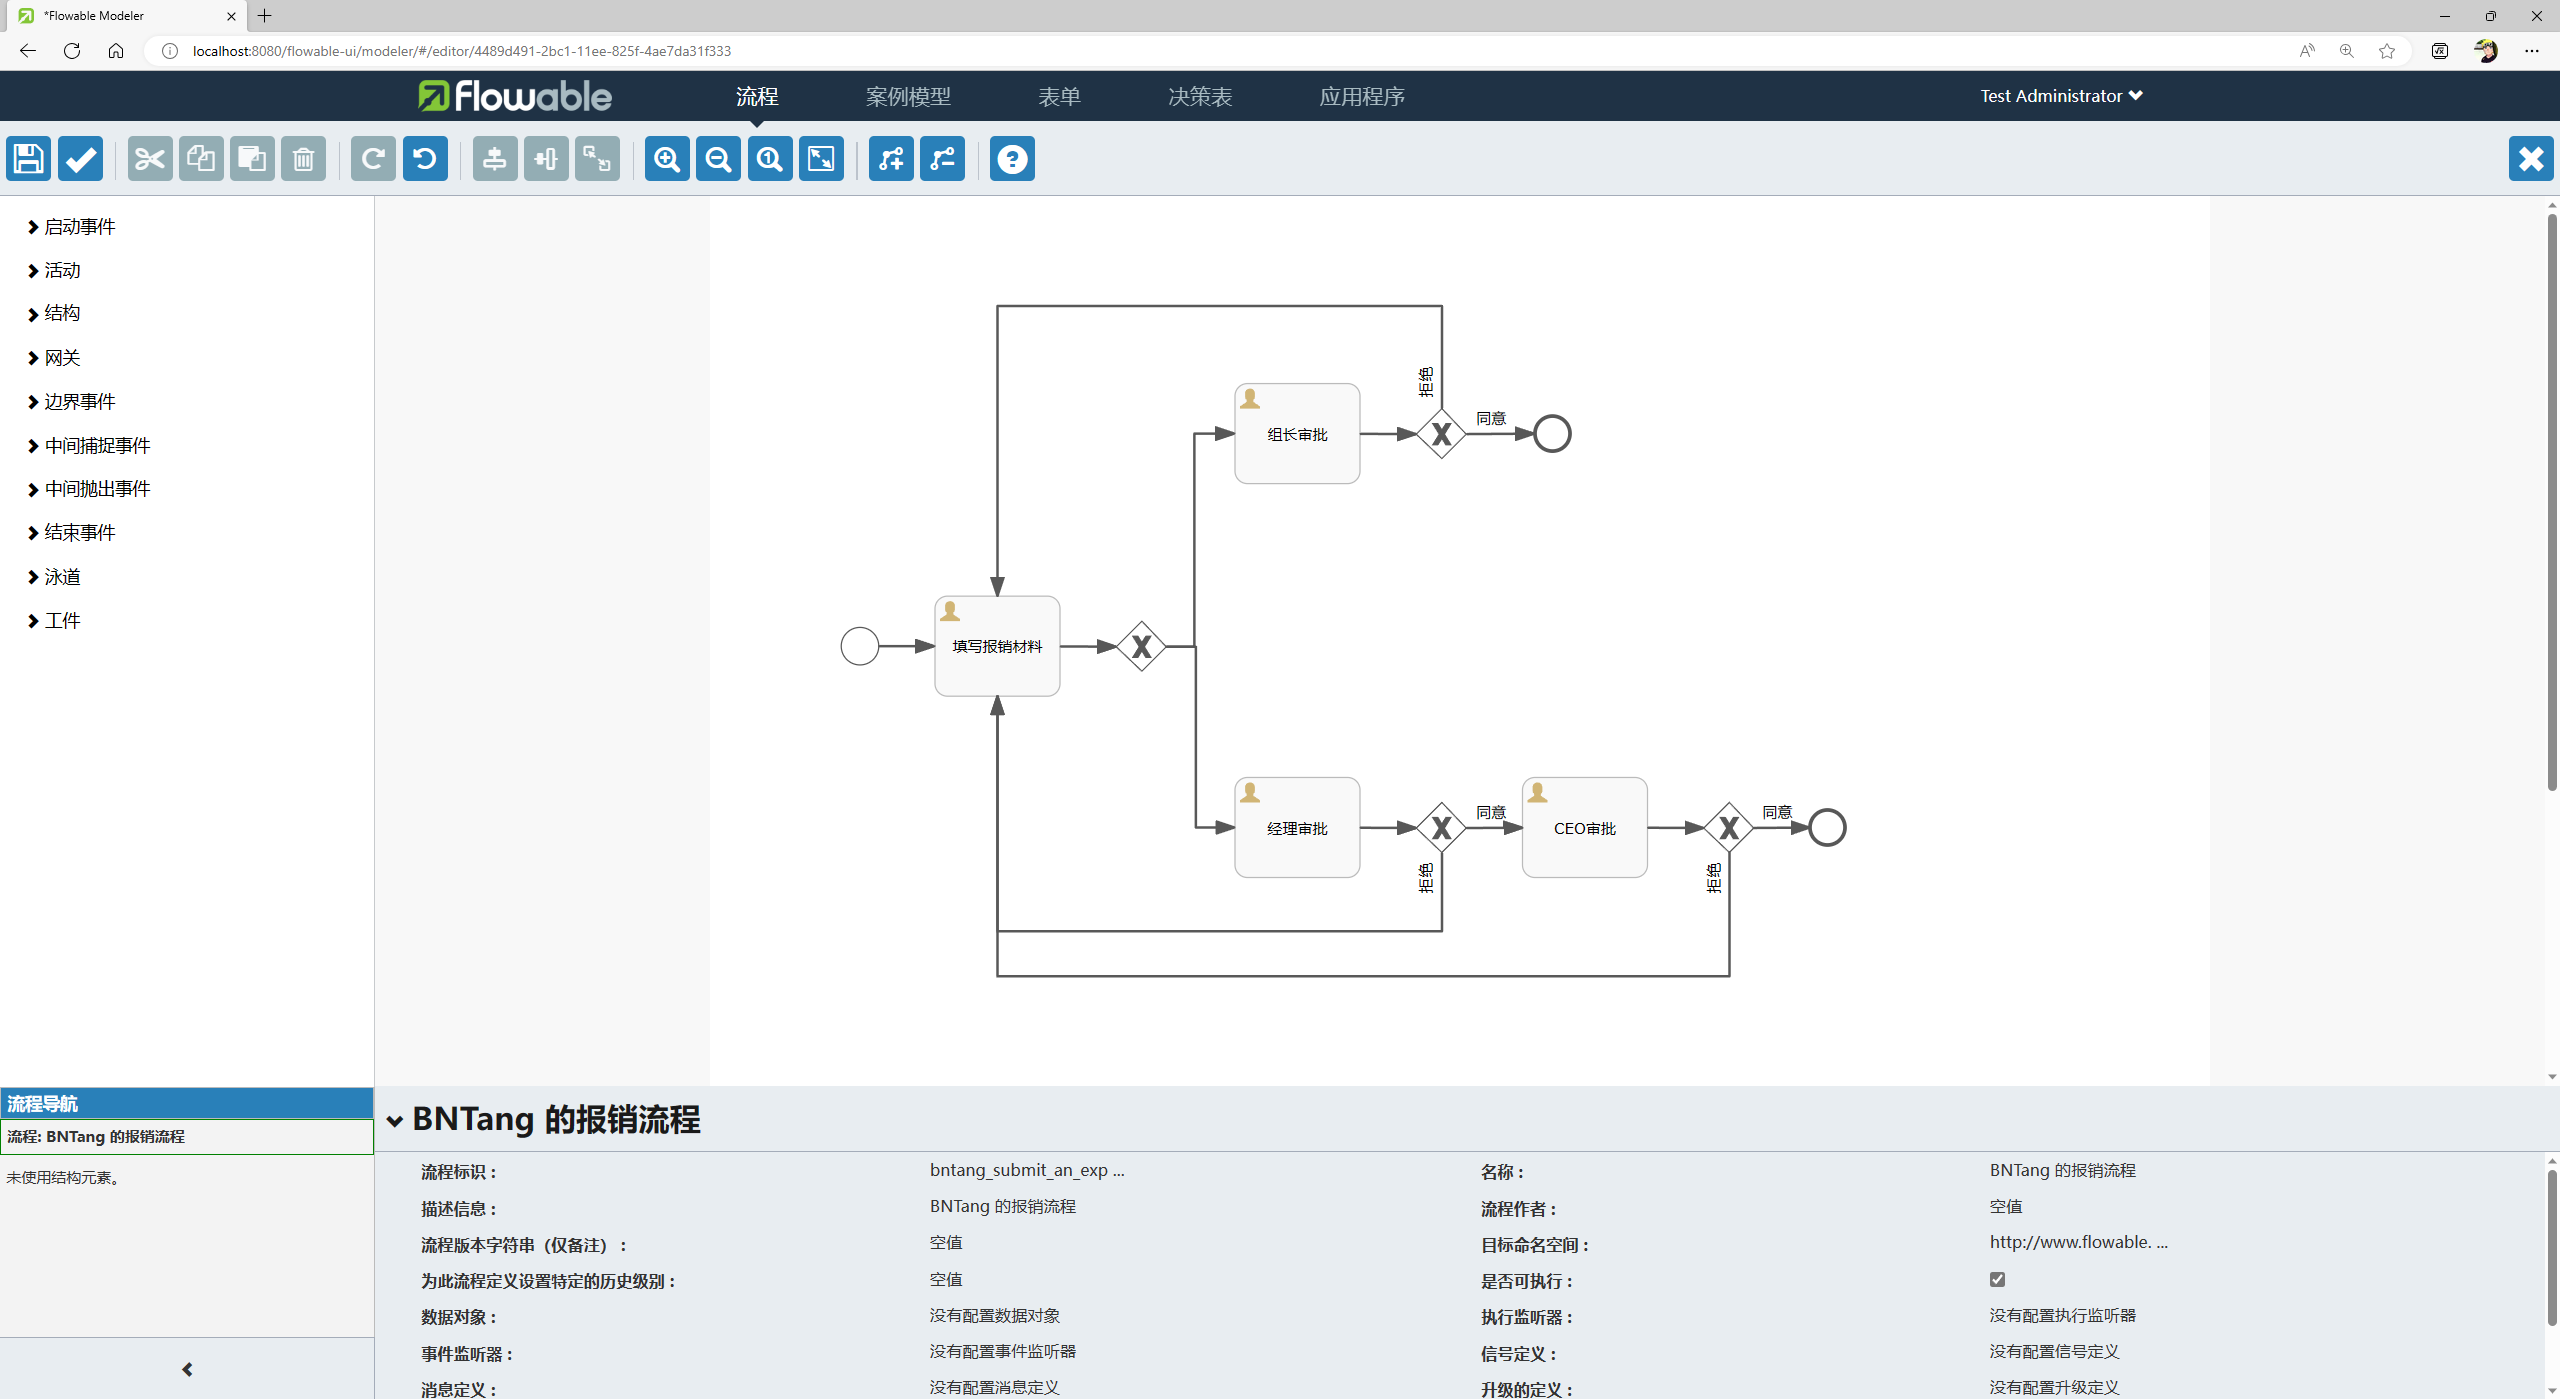Click the undo arrow icon
This screenshot has height=1399, width=2560.
point(425,159)
